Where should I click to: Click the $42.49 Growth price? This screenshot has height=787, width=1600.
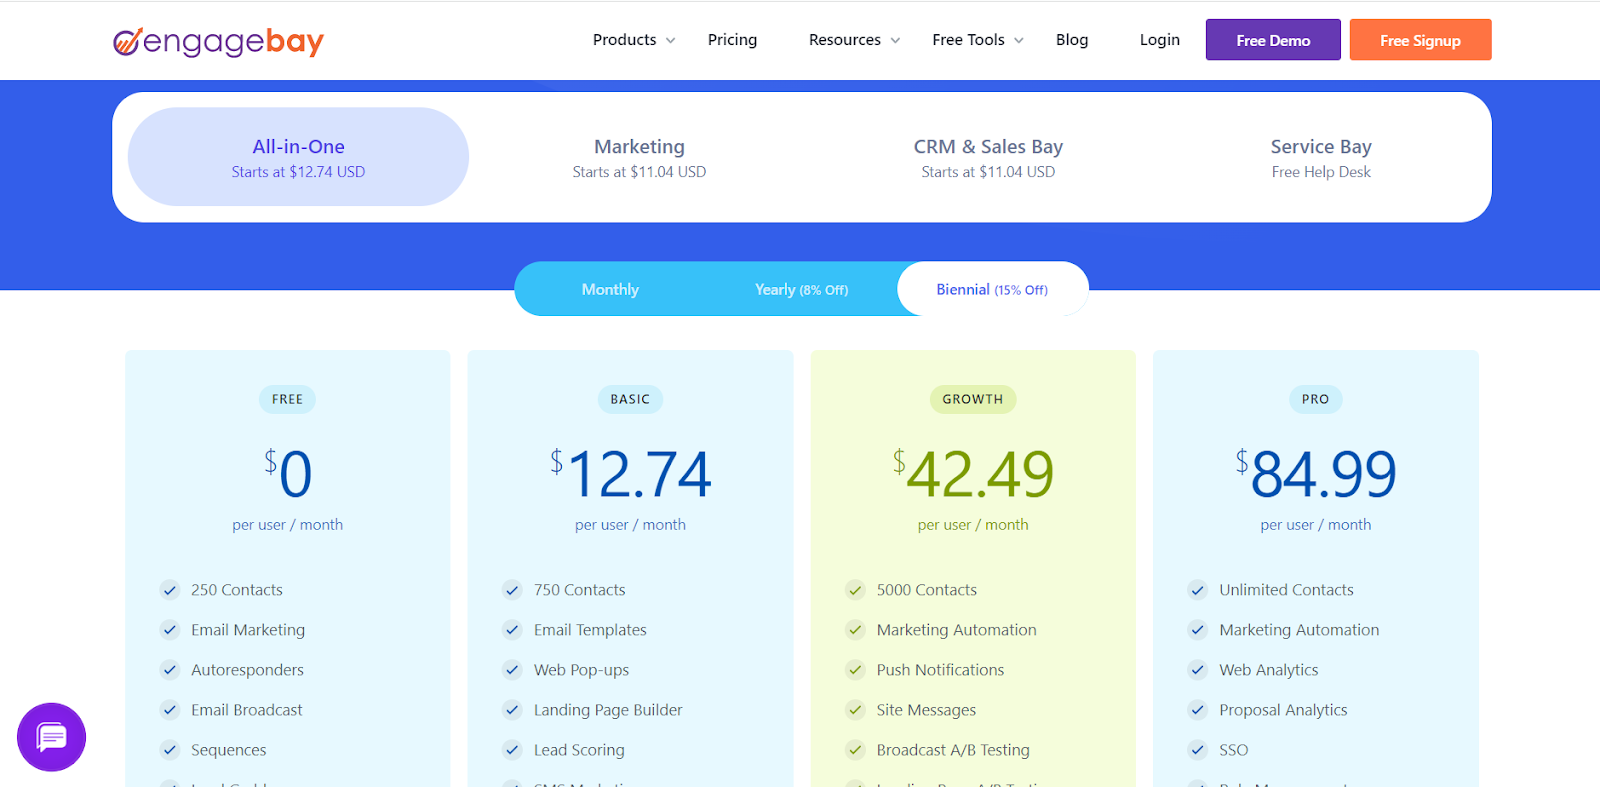(x=973, y=473)
